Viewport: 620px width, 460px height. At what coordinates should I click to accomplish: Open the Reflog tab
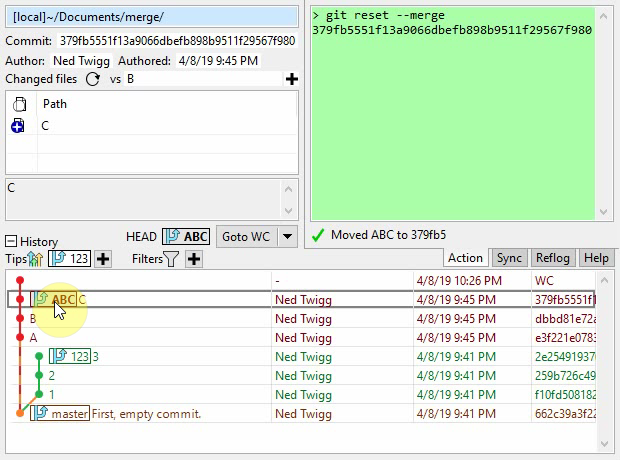553,258
